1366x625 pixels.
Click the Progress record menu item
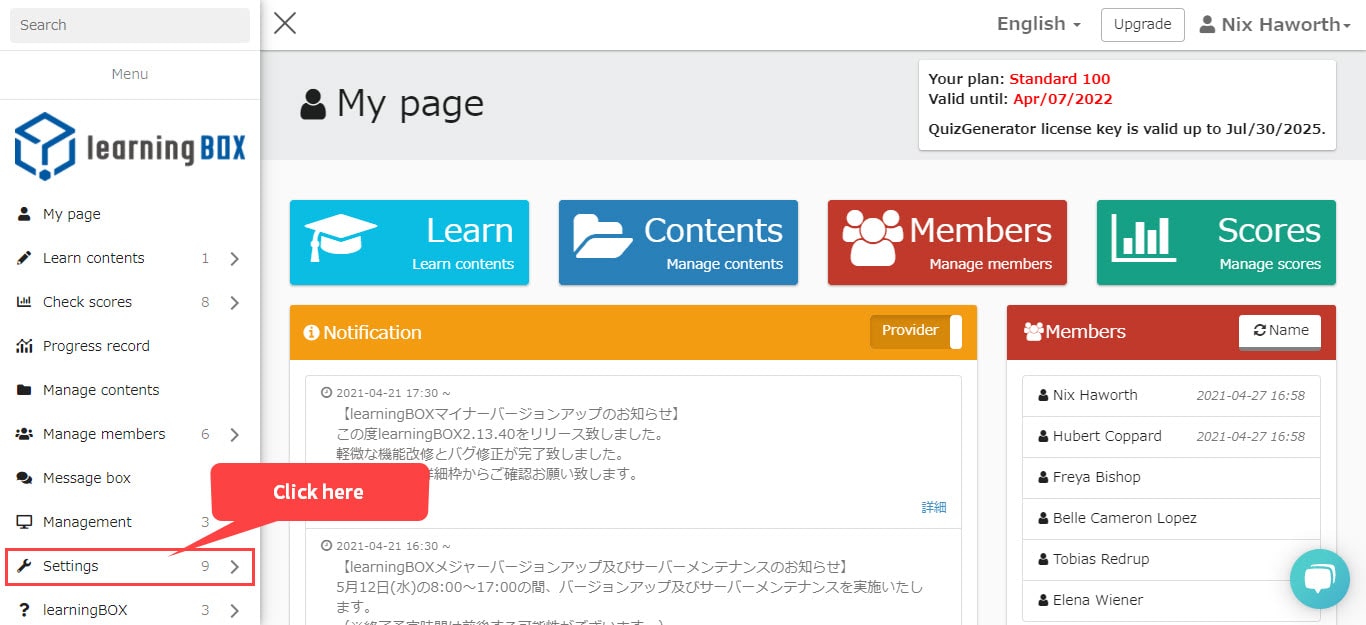(x=96, y=346)
